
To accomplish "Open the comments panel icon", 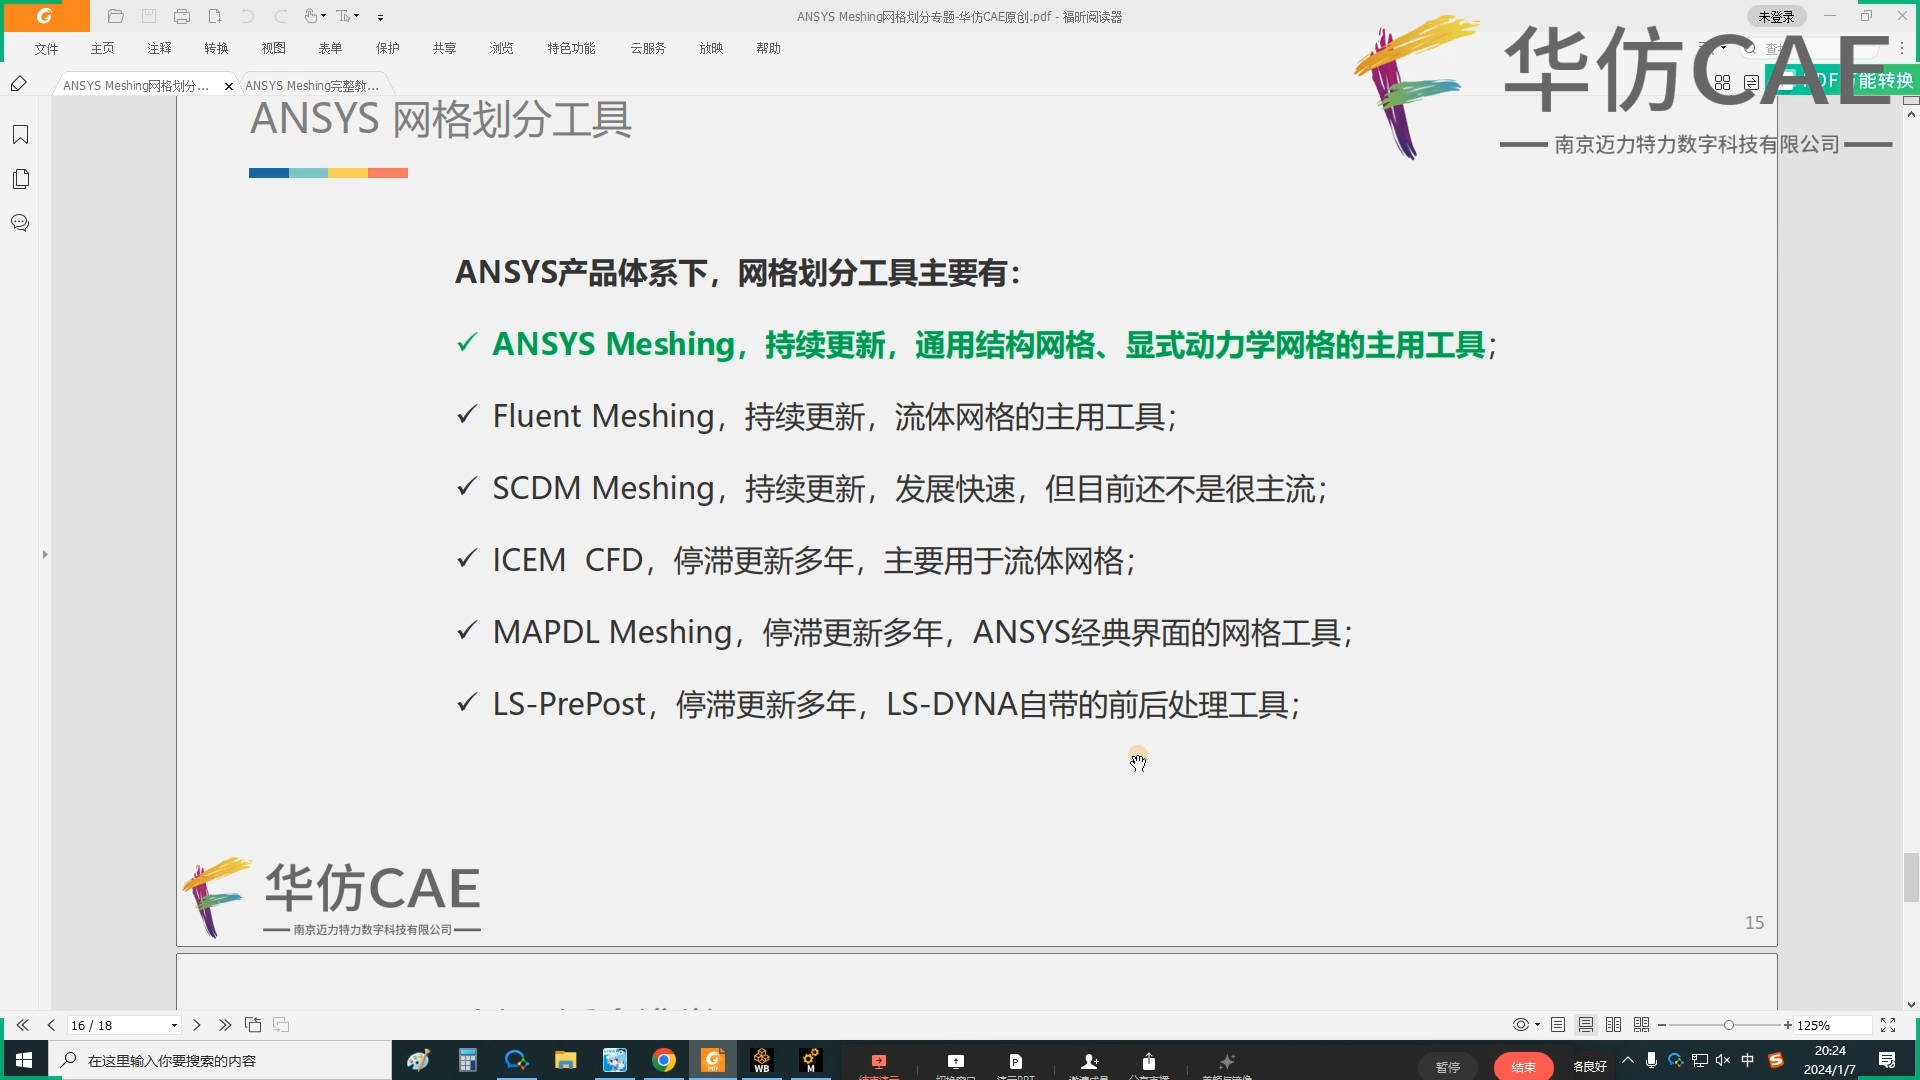I will pyautogui.click(x=20, y=223).
